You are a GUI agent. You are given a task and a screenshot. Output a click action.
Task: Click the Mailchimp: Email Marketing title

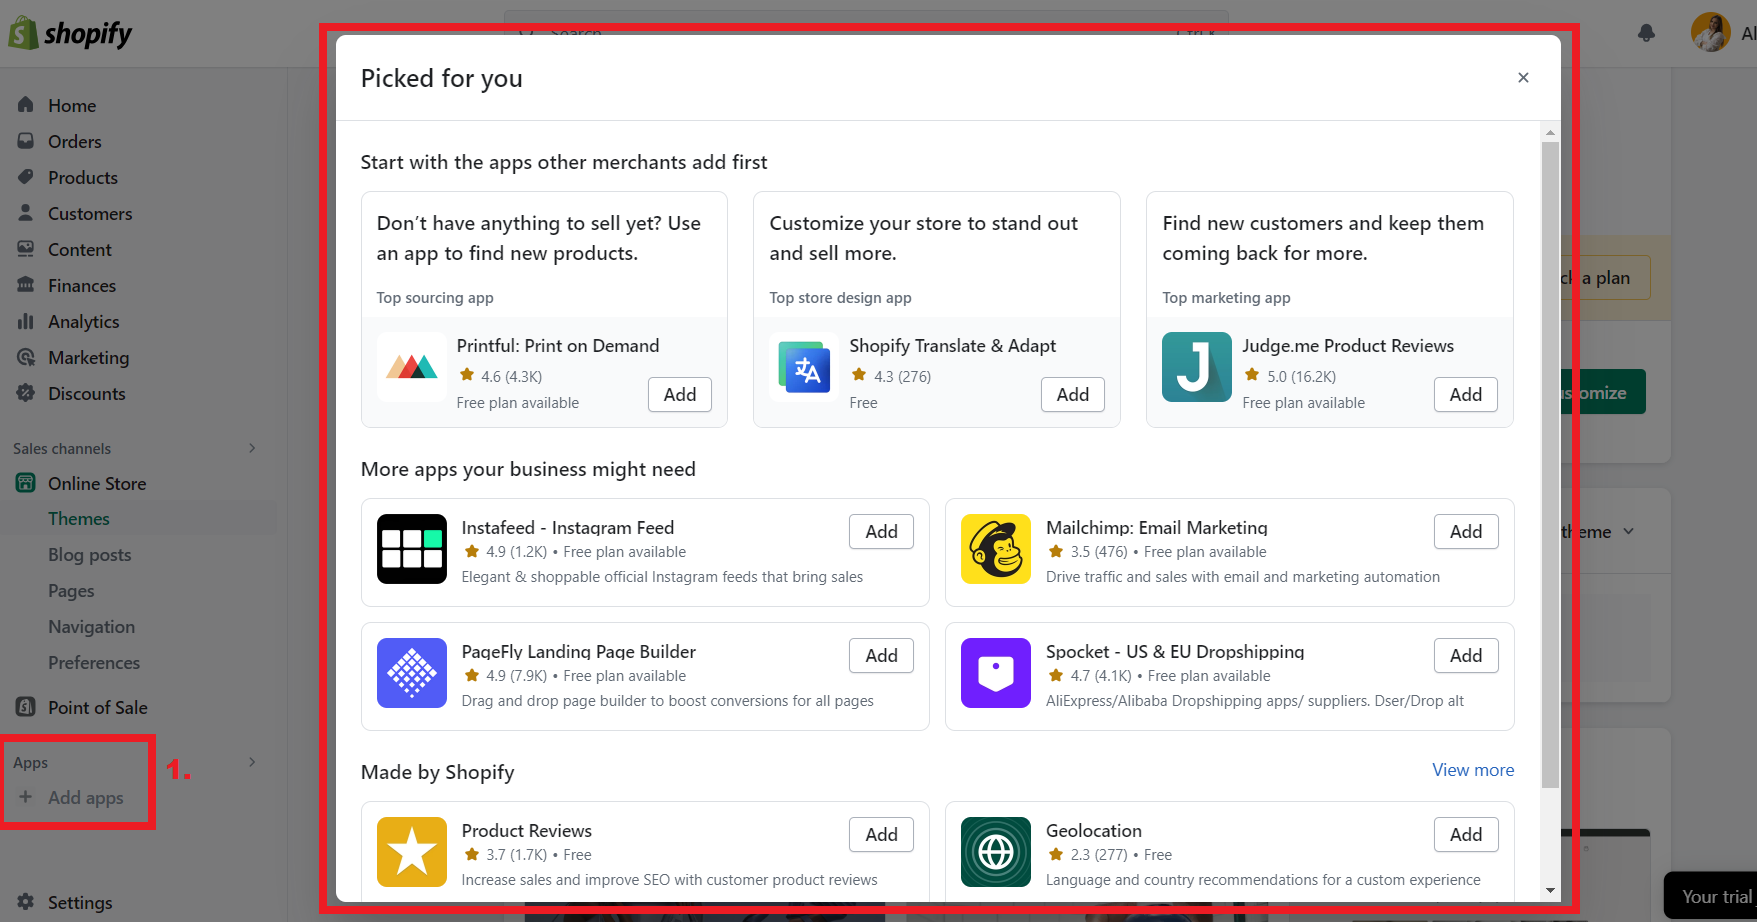(x=1157, y=528)
